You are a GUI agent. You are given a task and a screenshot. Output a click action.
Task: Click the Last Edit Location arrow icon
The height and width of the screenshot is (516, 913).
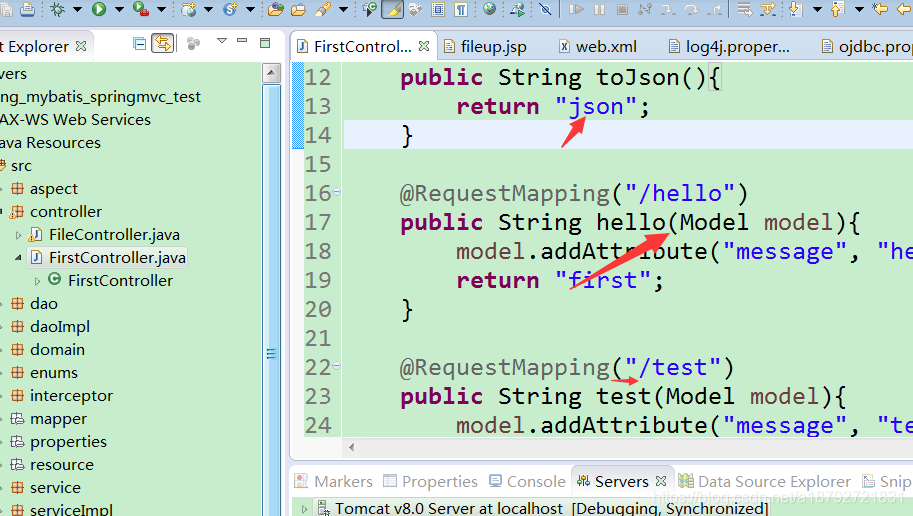(880, 9)
